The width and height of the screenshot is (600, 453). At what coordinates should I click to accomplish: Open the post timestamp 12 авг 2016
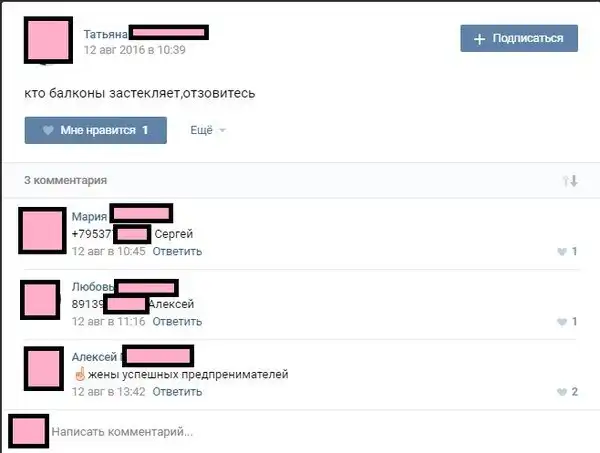134,50
